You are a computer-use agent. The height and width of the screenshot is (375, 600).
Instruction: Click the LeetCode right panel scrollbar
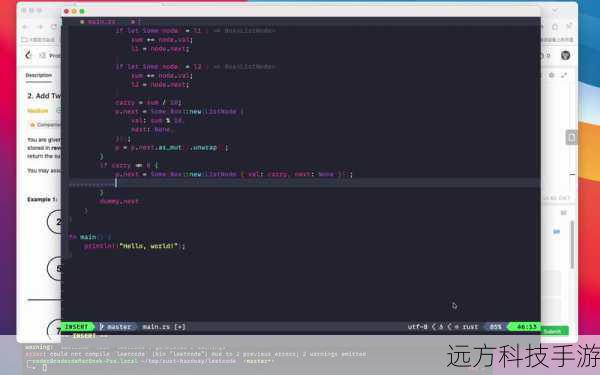pos(572,245)
